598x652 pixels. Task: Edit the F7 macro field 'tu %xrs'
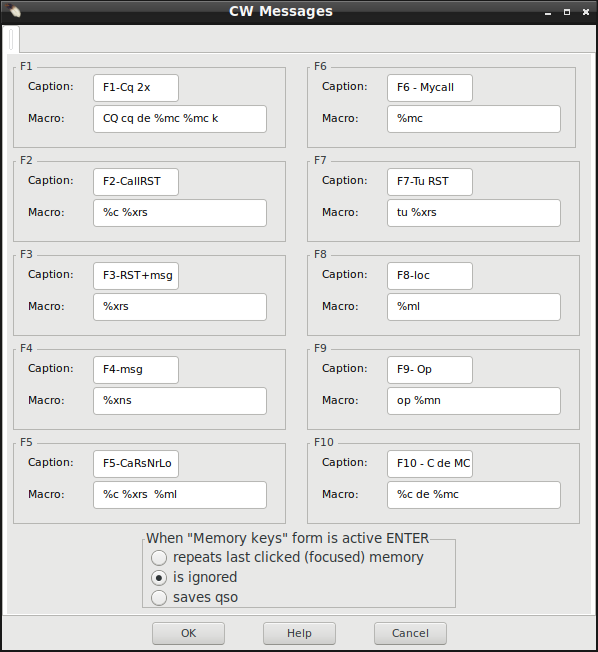tap(474, 213)
